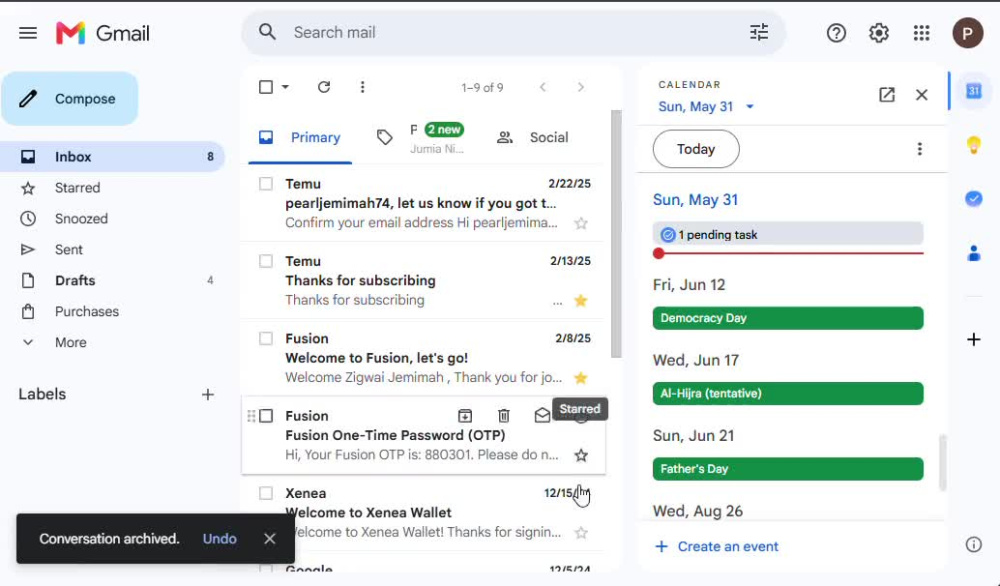Refresh the inbox
The width and height of the screenshot is (1000, 586).
(x=324, y=87)
